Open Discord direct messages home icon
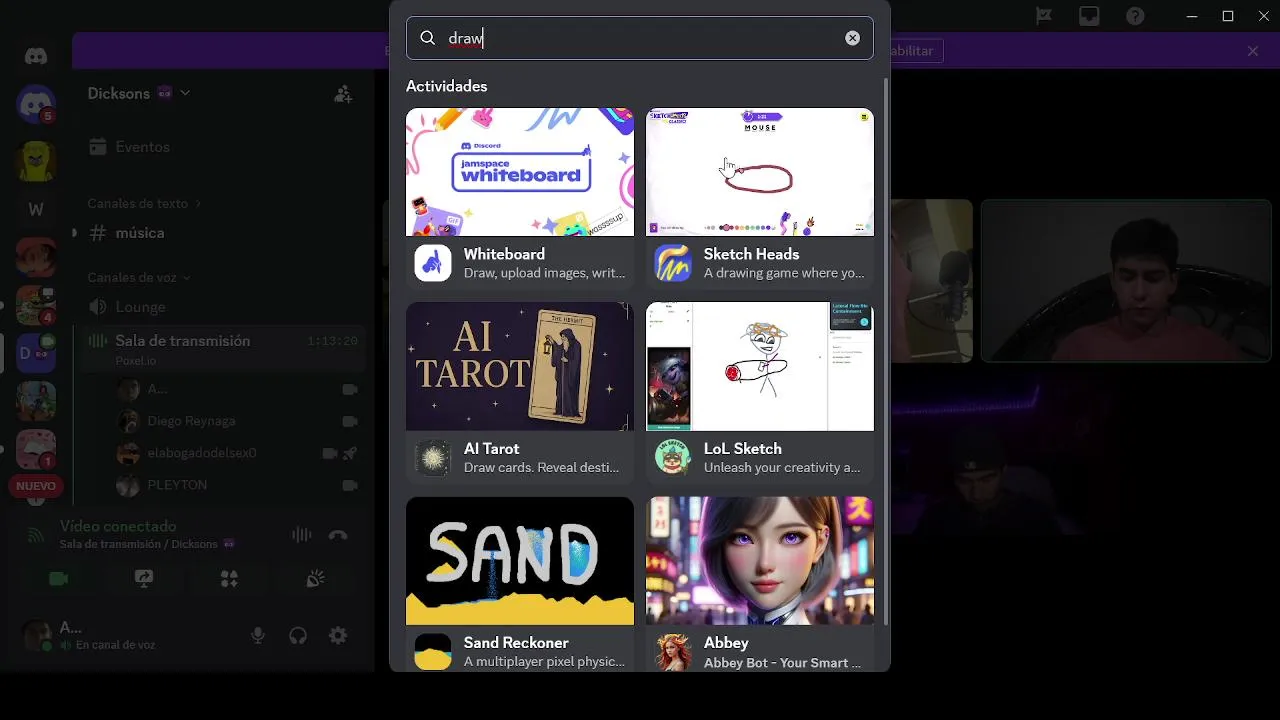This screenshot has height=720, width=1280. pyautogui.click(x=36, y=56)
